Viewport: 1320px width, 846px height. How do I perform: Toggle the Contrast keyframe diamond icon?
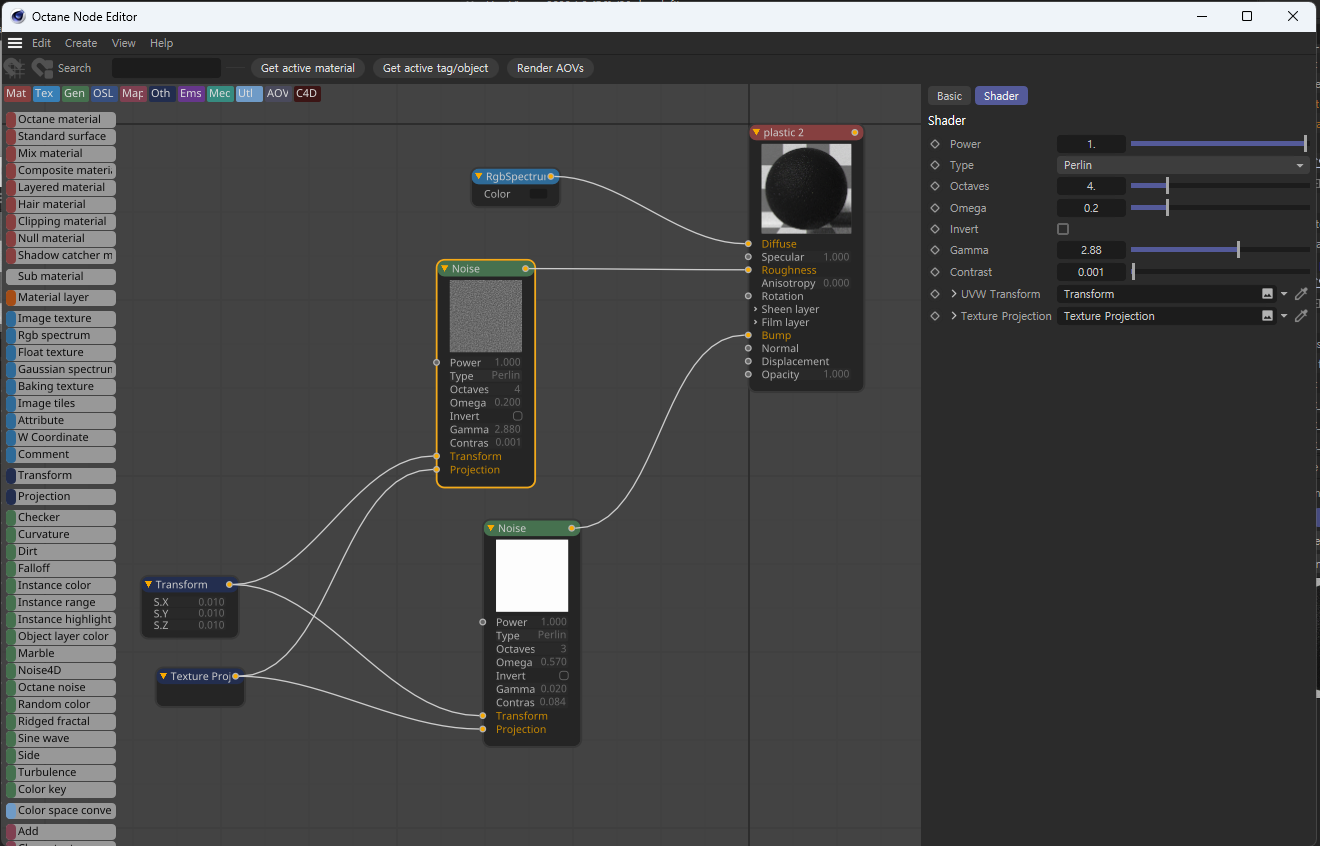point(935,272)
